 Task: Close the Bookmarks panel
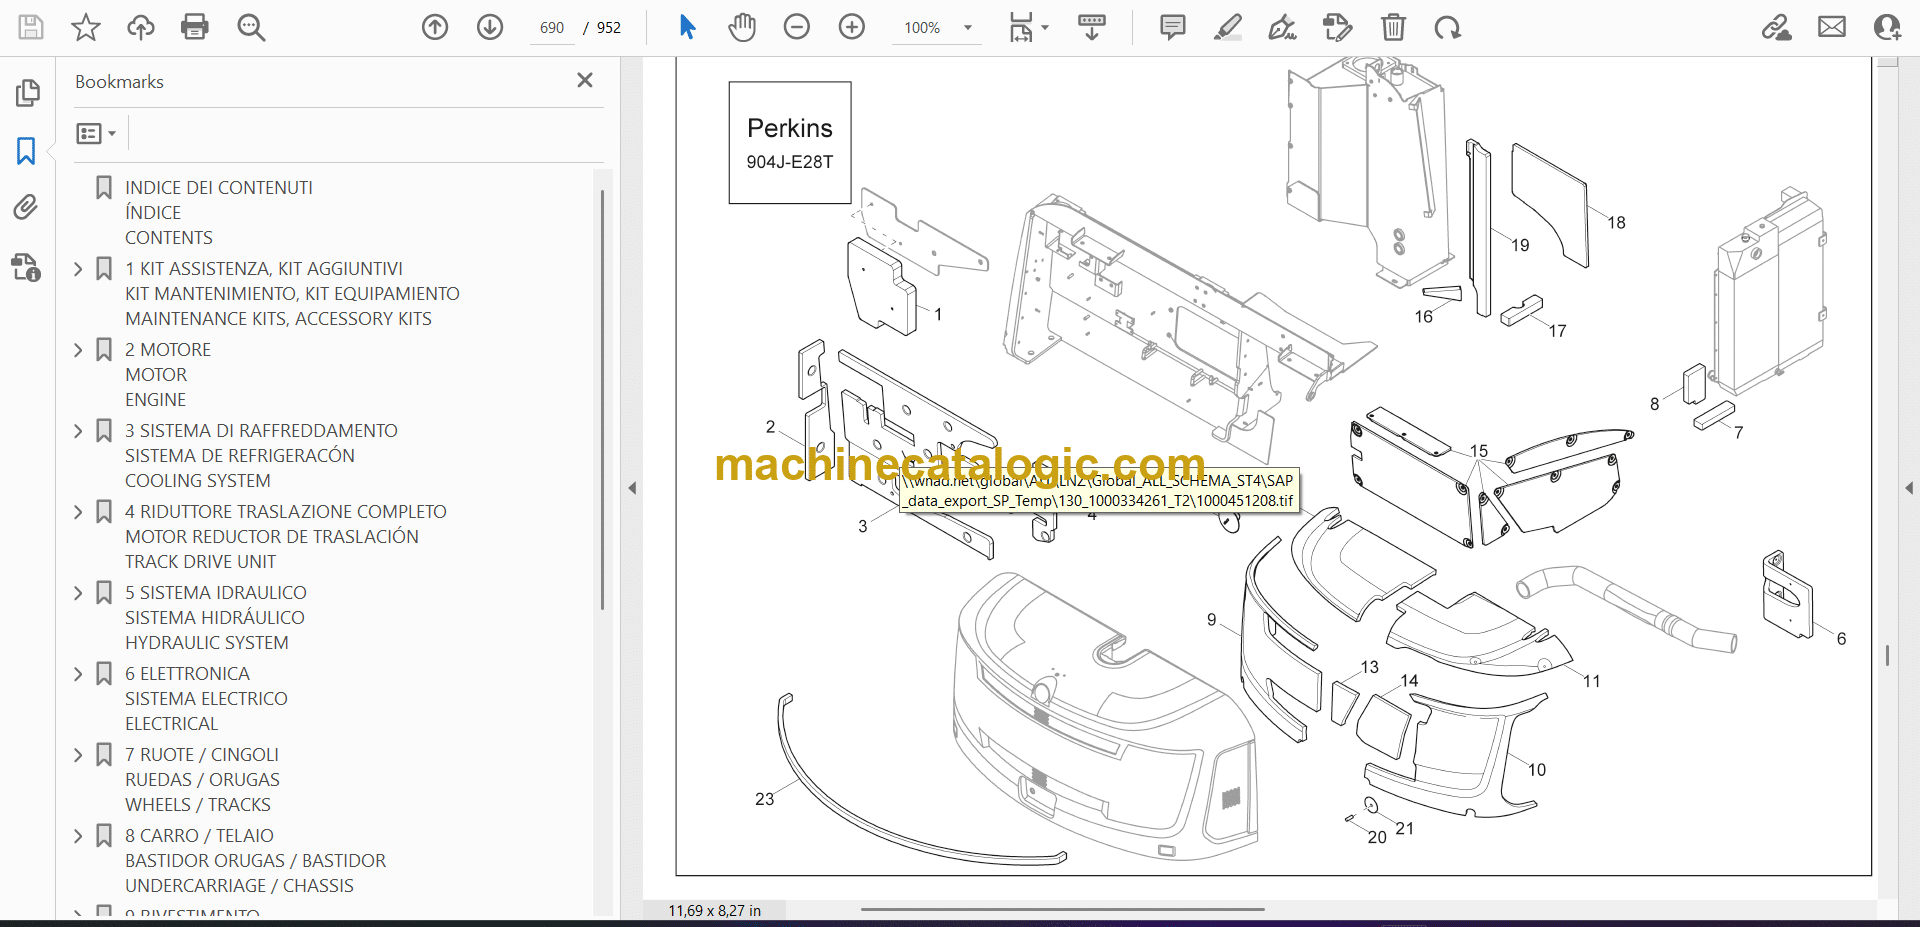coord(585,80)
